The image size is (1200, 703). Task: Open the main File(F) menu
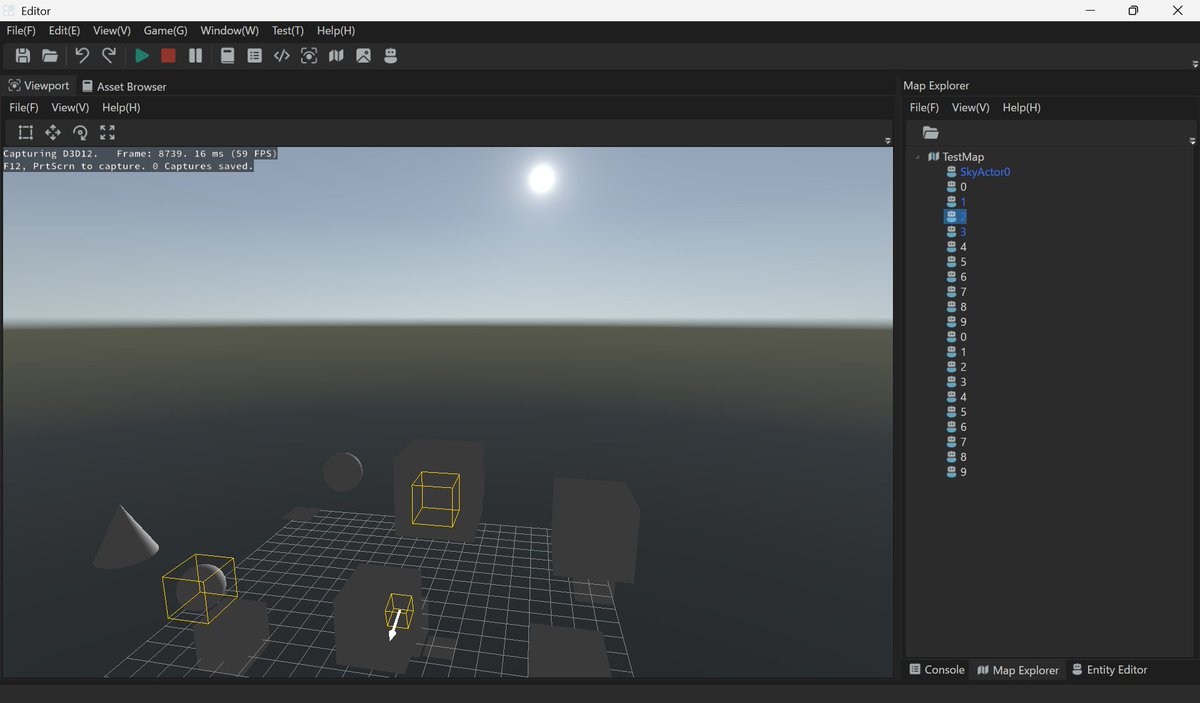20,31
